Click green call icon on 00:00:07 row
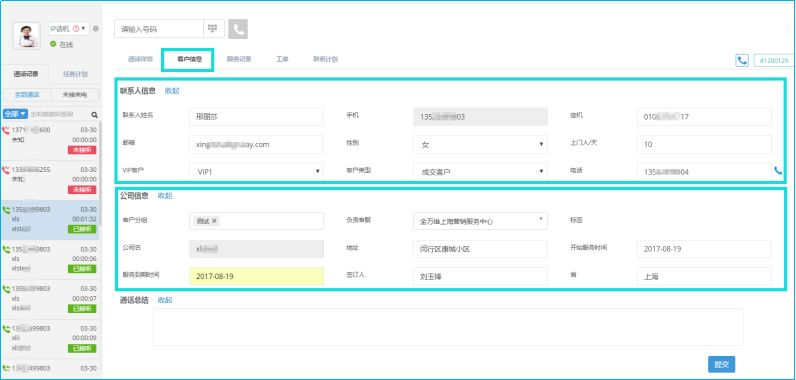This screenshot has height=380, width=796. [x=6, y=289]
